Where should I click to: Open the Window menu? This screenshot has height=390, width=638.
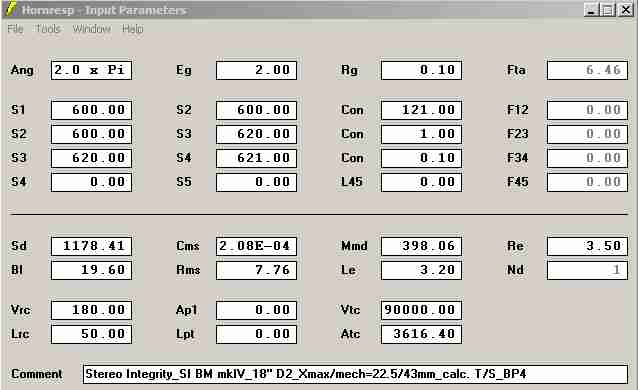click(92, 29)
